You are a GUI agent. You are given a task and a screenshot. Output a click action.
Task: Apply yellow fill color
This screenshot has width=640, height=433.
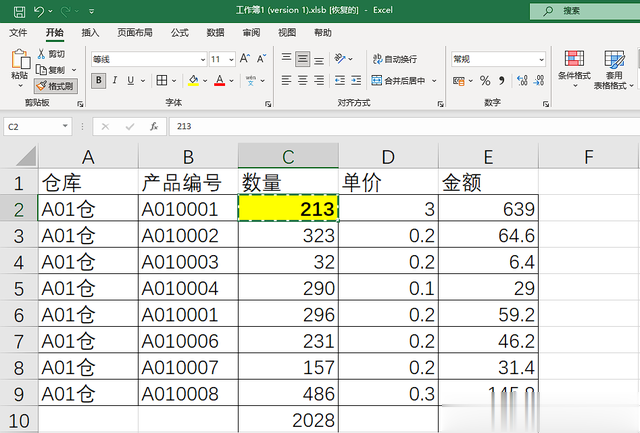[193, 80]
